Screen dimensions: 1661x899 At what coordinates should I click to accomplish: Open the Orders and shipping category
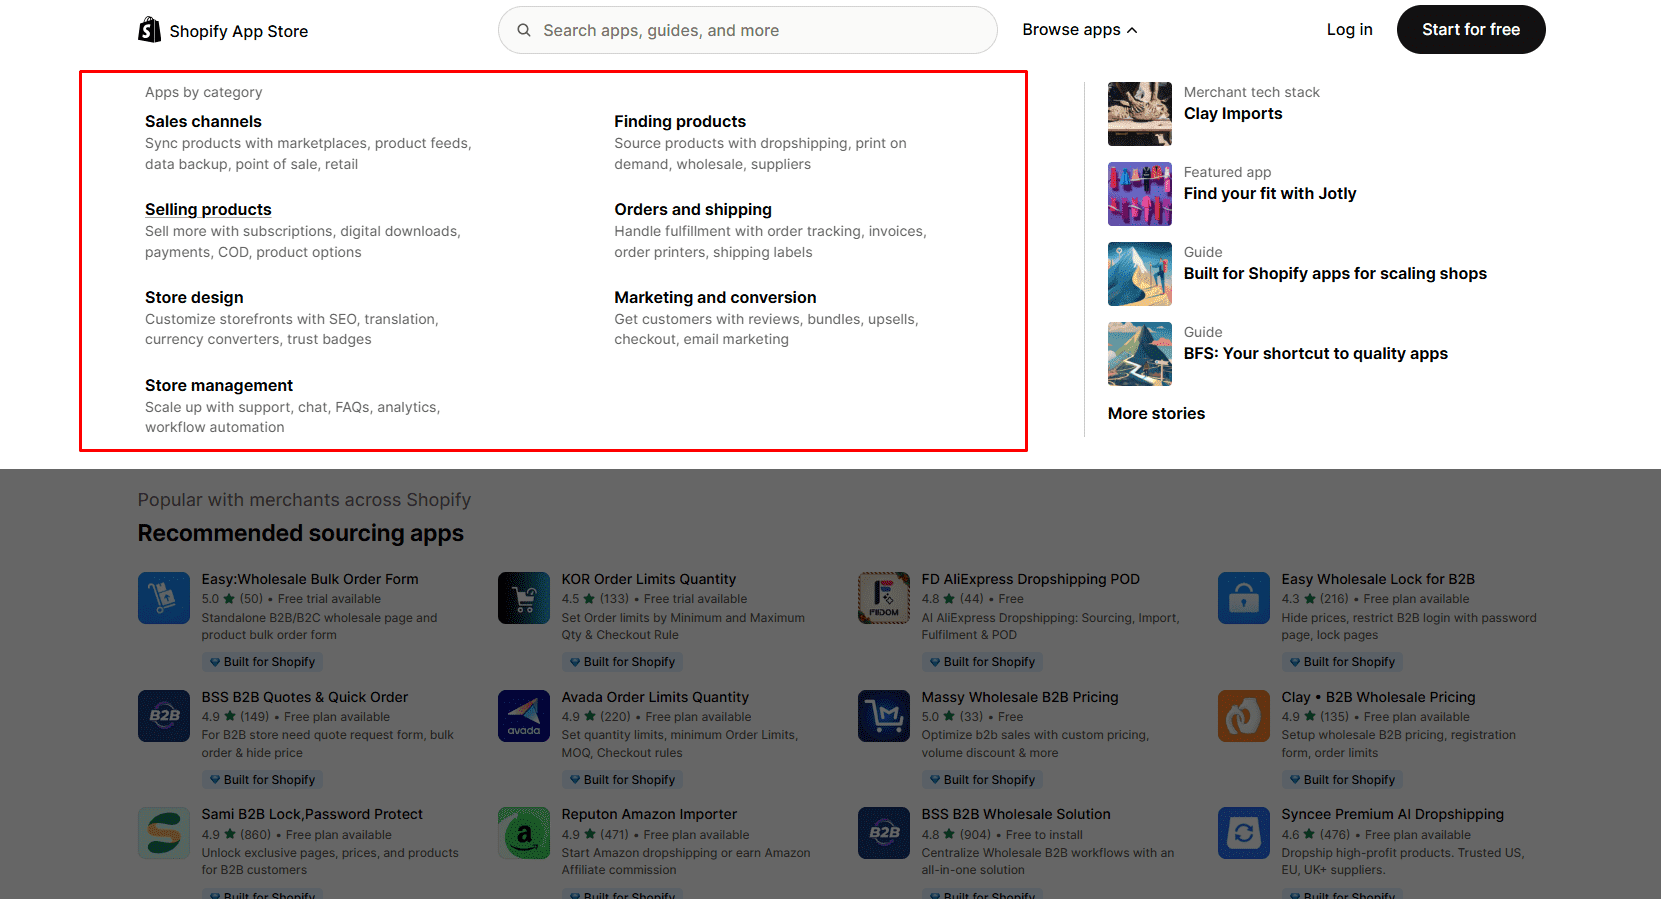click(693, 209)
